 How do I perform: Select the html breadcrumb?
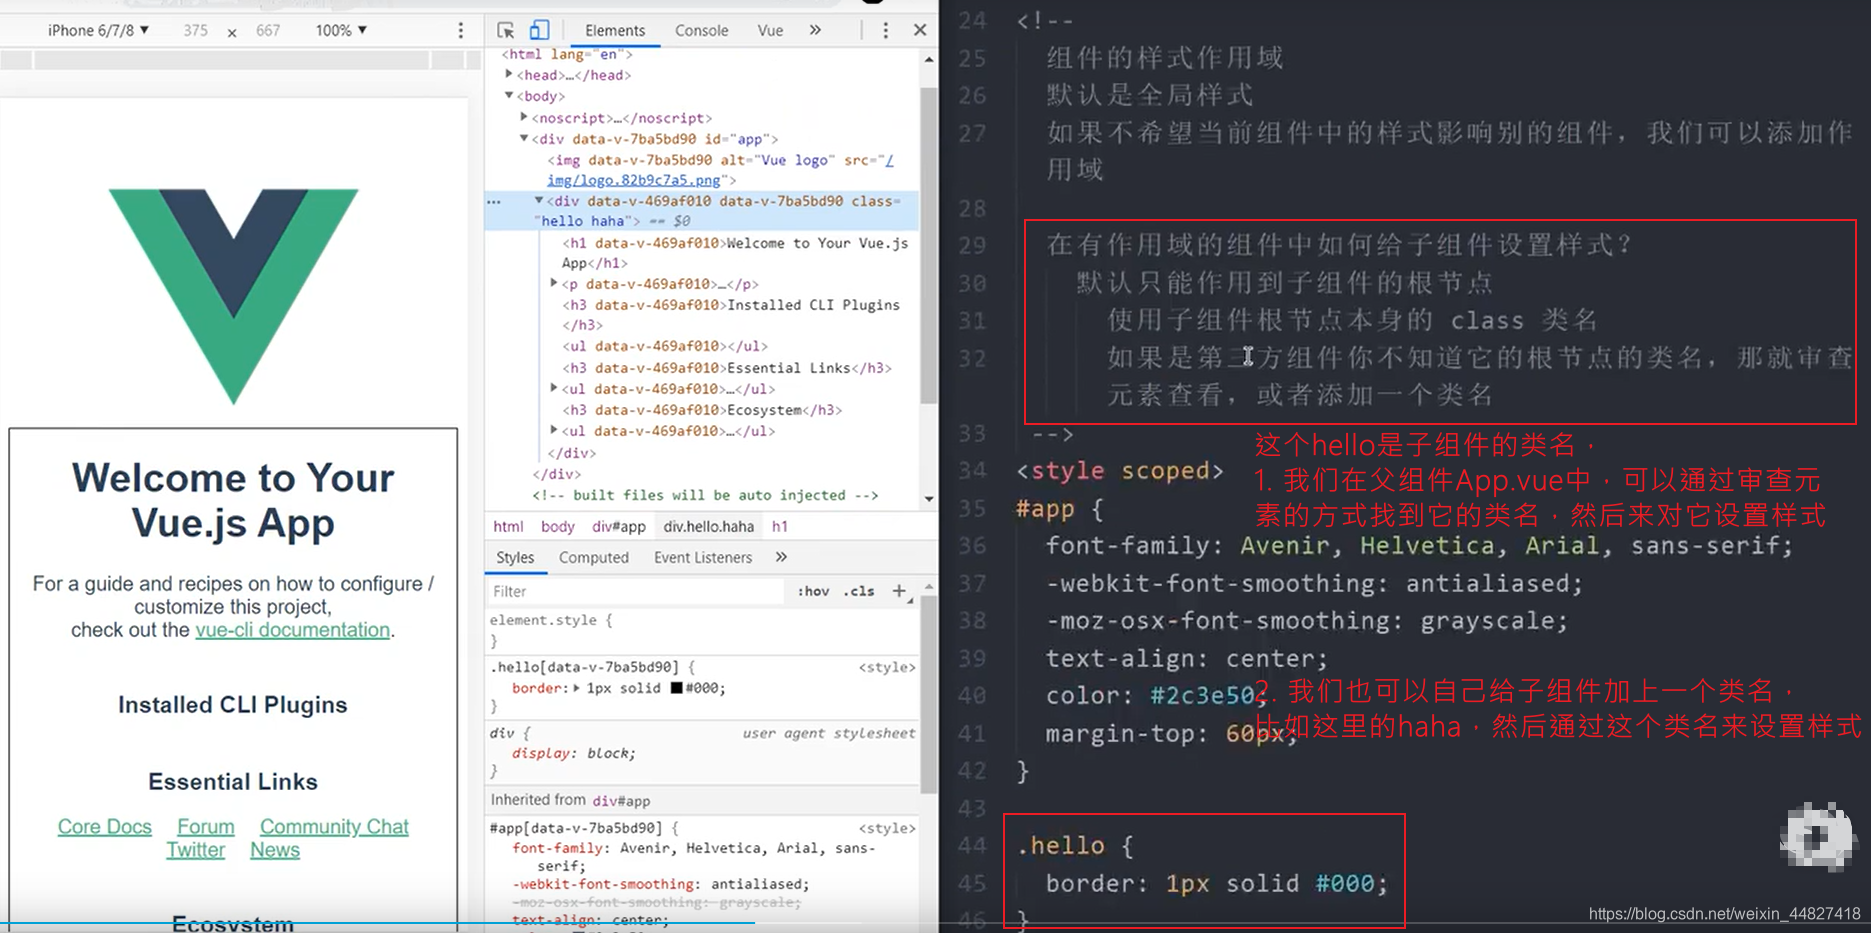coord(508,527)
